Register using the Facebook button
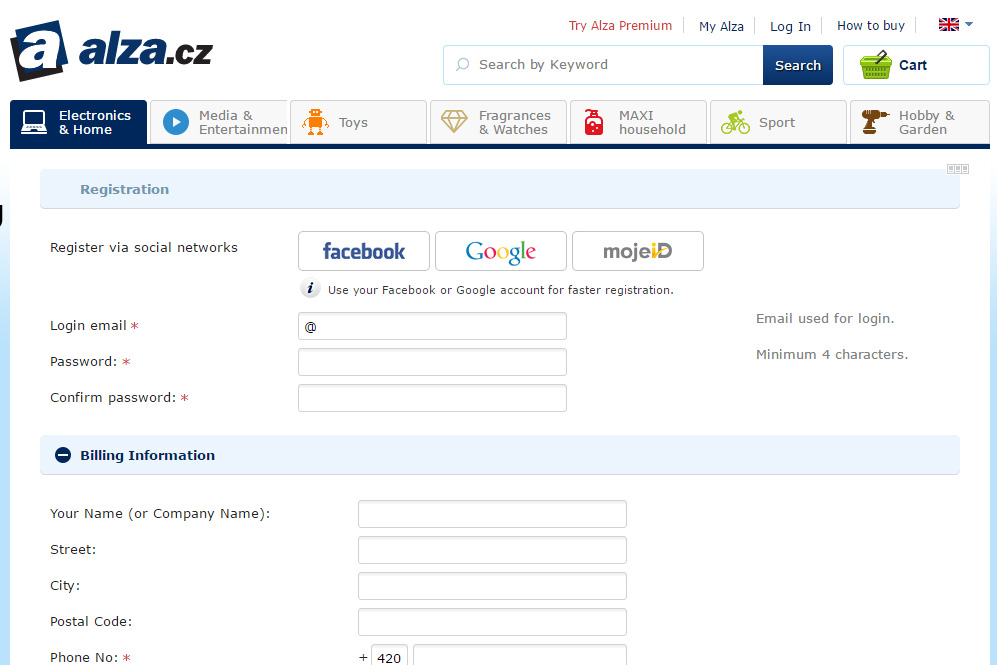Screen dimensions: 997x665 pos(364,251)
